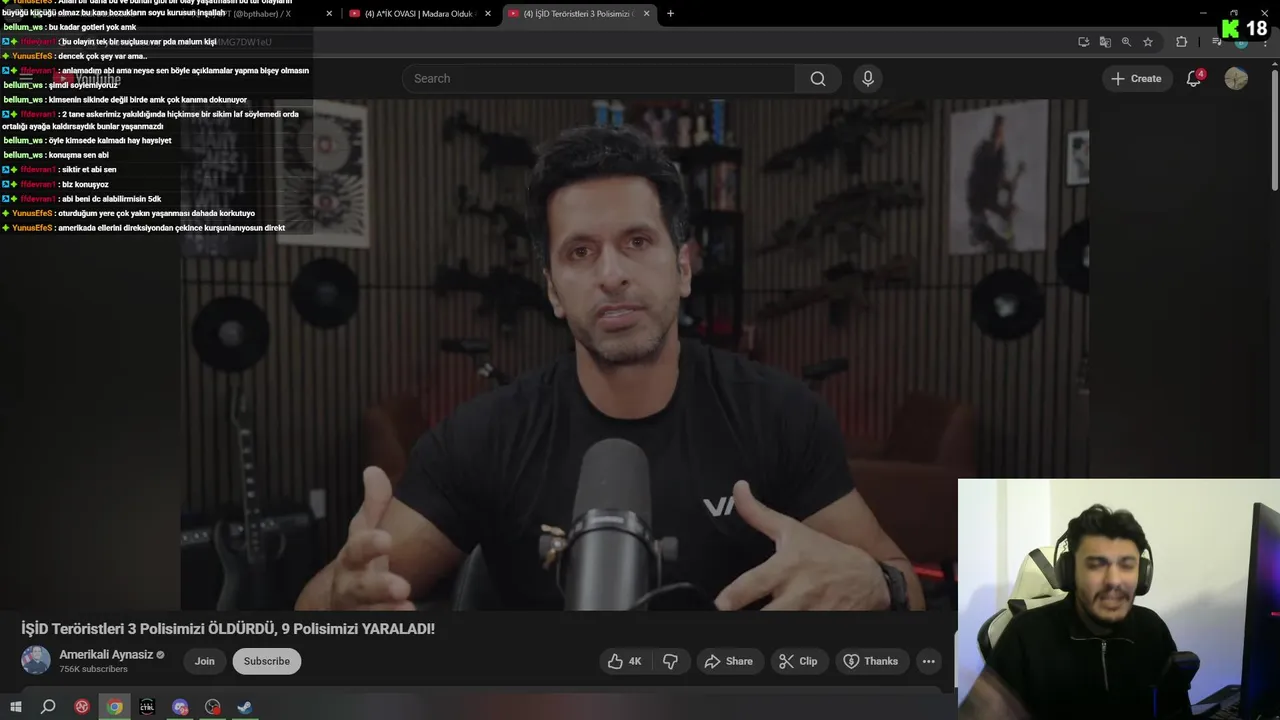The width and height of the screenshot is (1280, 720).
Task: Click the Join membership button
Action: pyautogui.click(x=205, y=661)
